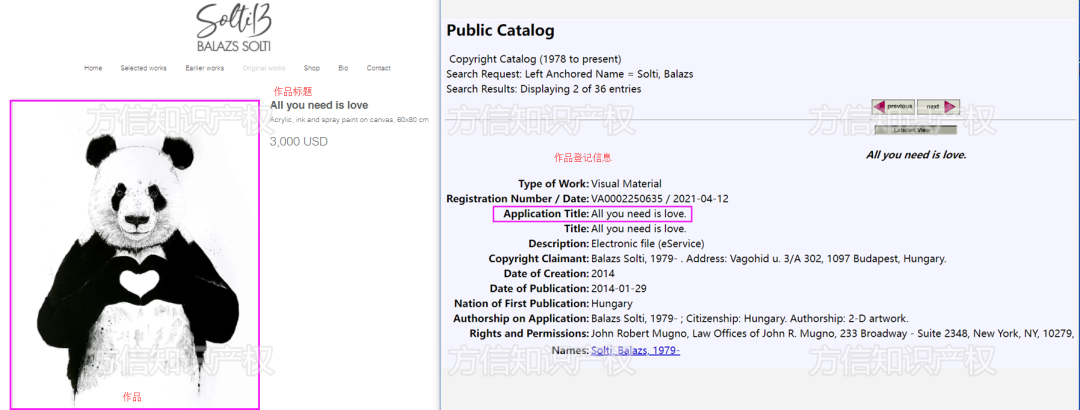
Task: Click the Rights and Permissions John Robert Mugno text
Action: (x=833, y=334)
